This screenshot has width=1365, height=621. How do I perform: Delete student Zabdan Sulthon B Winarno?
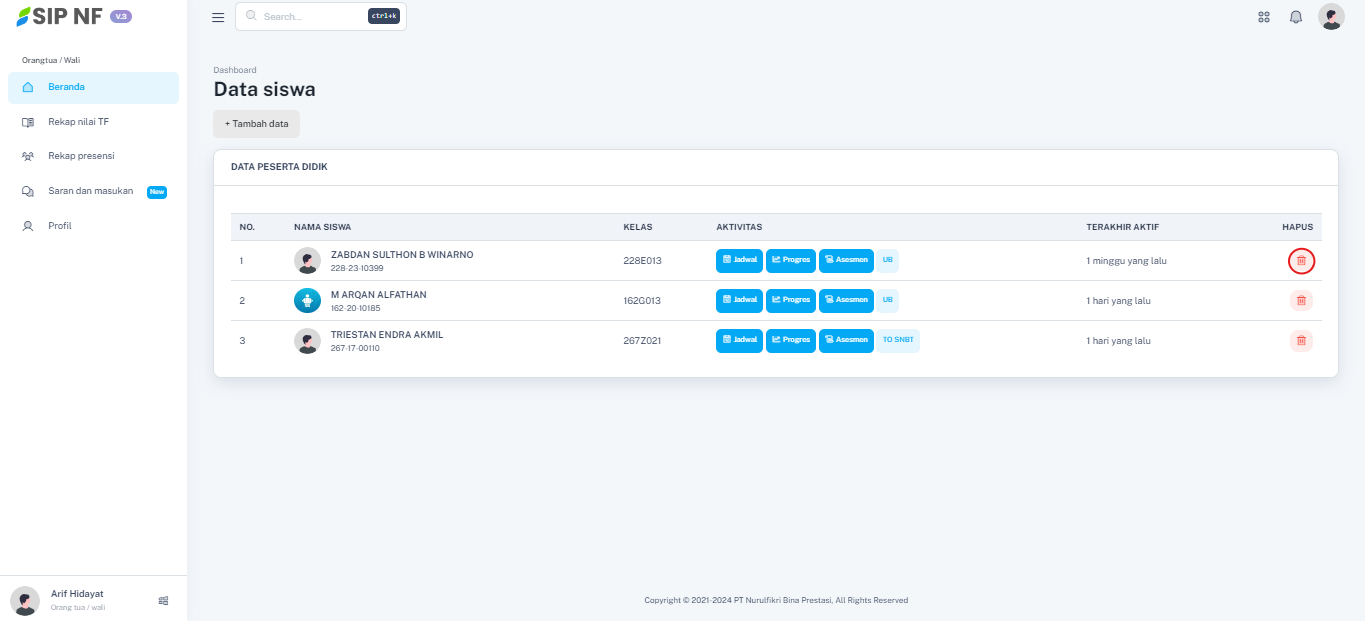point(1301,261)
